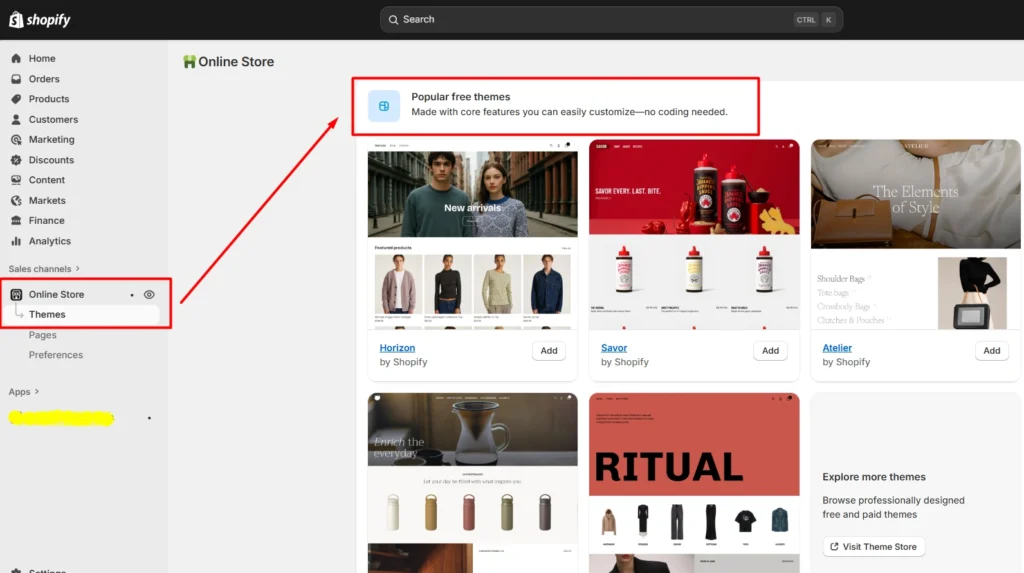1024x573 pixels.
Task: Click the Explore more themes heading
Action: point(874,476)
